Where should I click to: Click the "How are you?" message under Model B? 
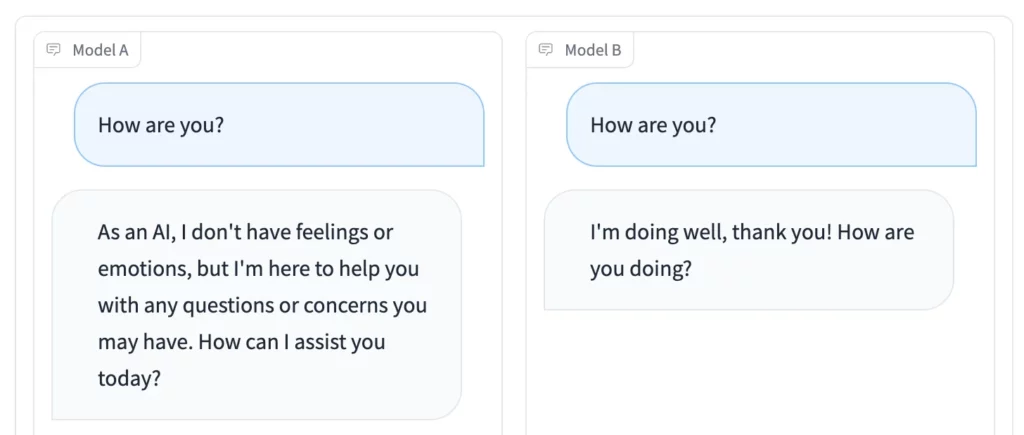point(653,126)
